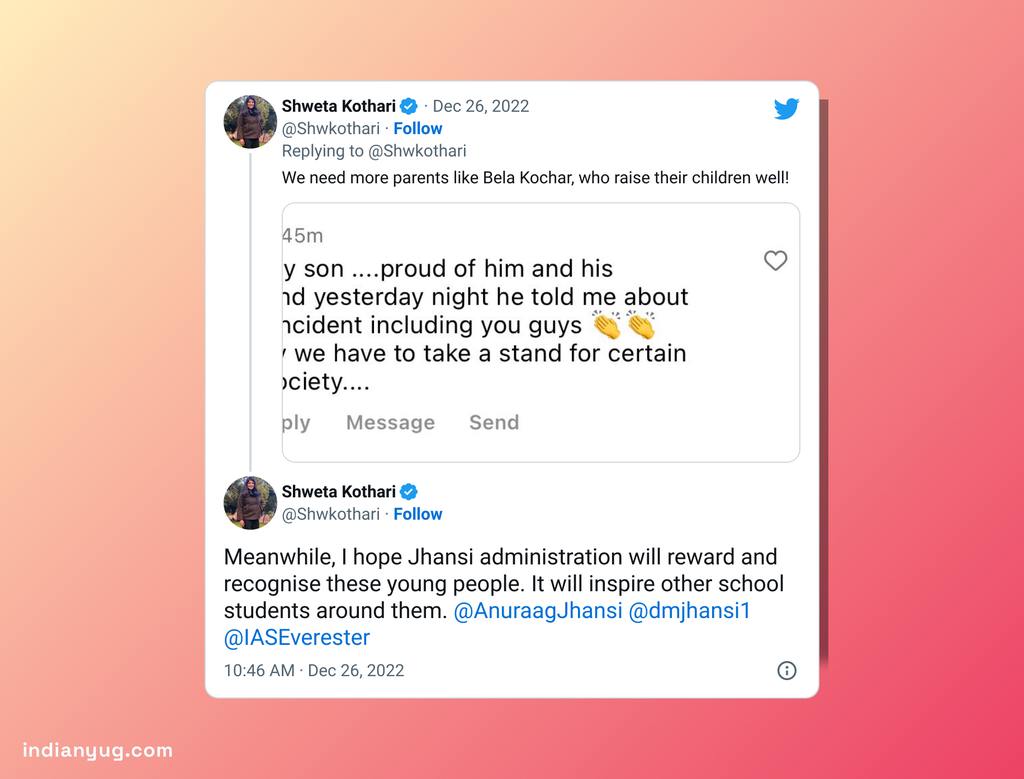Click Send in the embedded comment

[x=494, y=422]
